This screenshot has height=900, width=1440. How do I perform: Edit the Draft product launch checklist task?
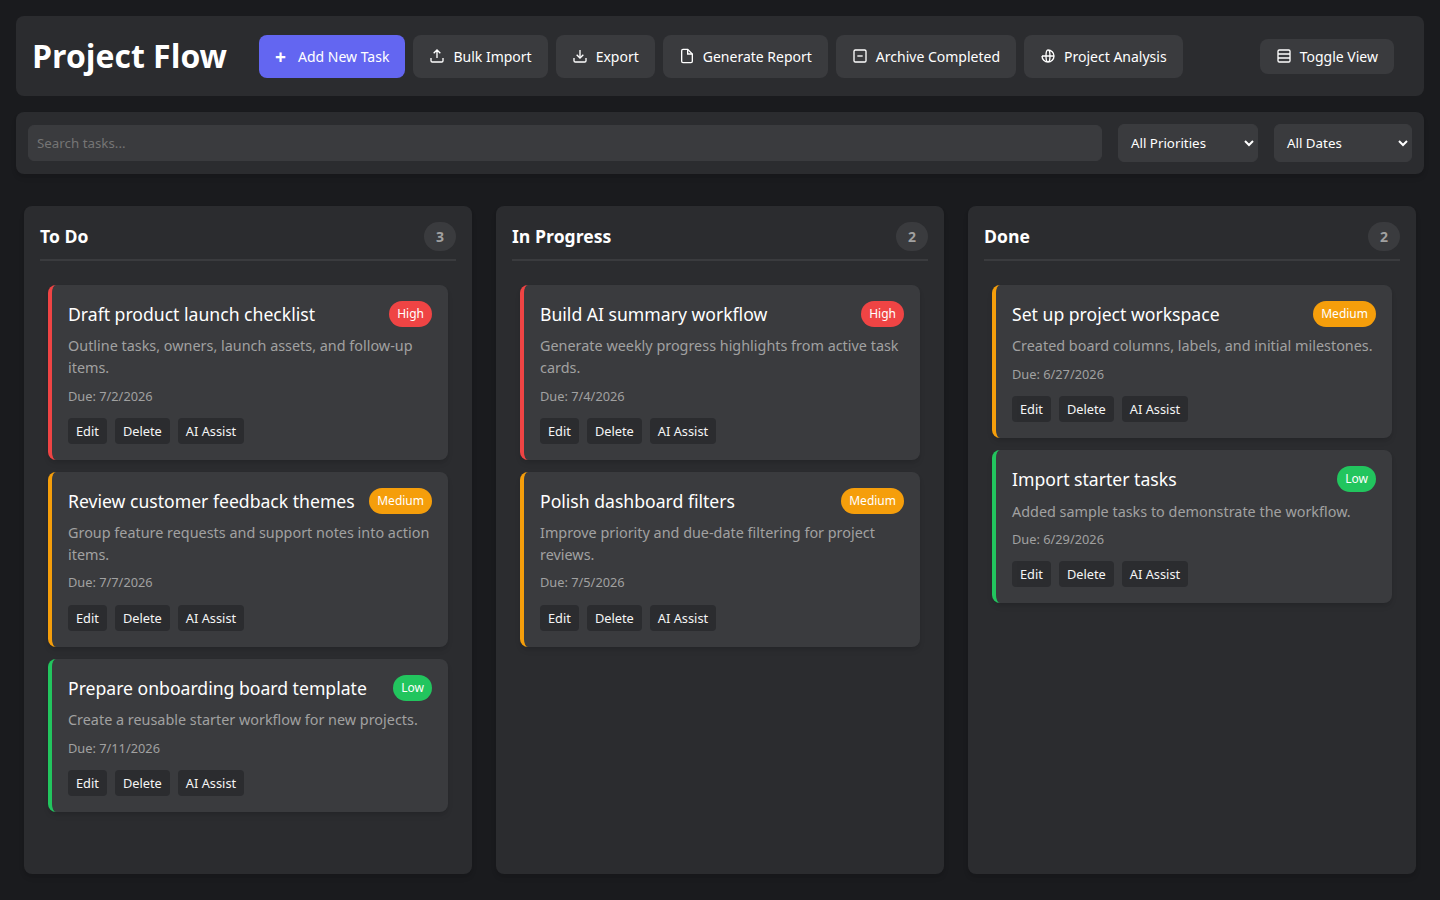(x=88, y=431)
